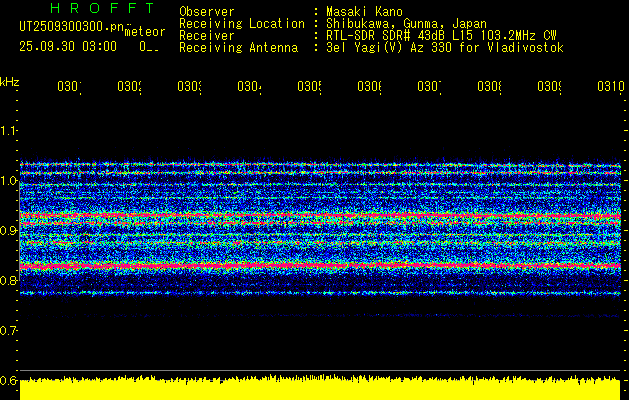Click the 0309 time marker

pyautogui.click(x=549, y=86)
